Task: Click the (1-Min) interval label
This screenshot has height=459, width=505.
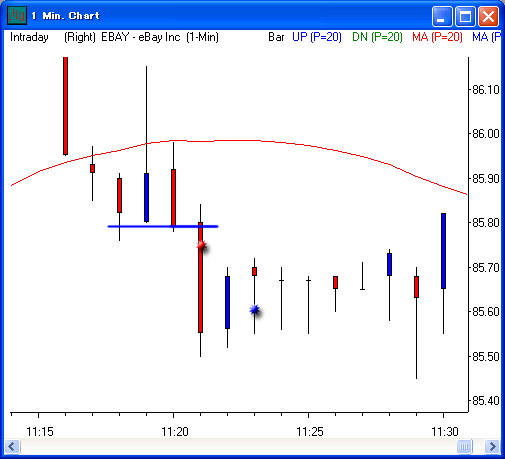Action: pos(202,37)
